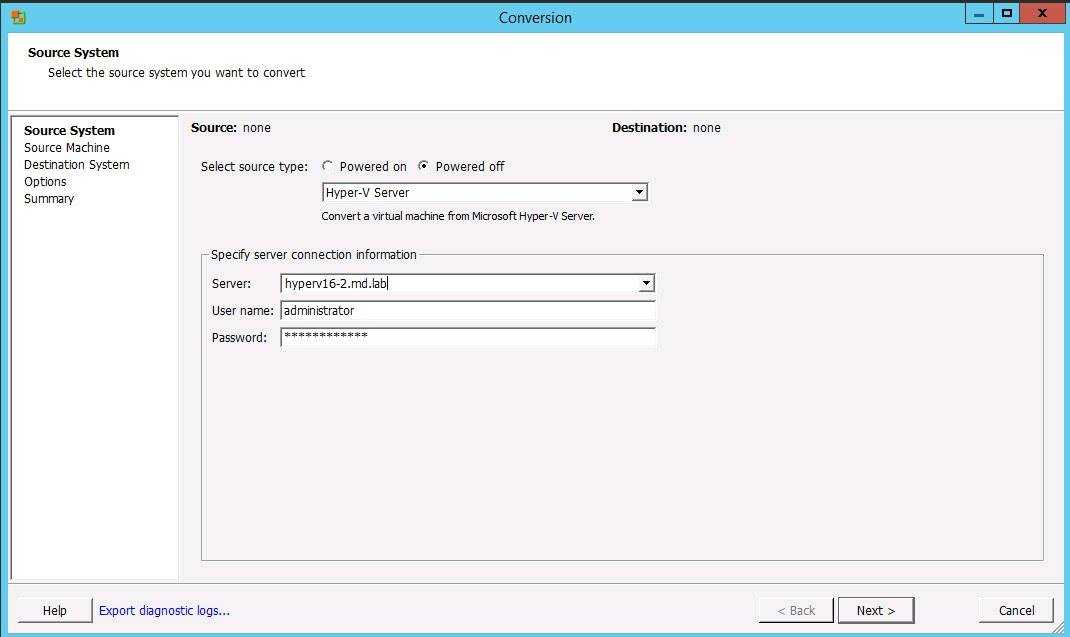
Task: Open the Options step in sidebar
Action: [45, 182]
